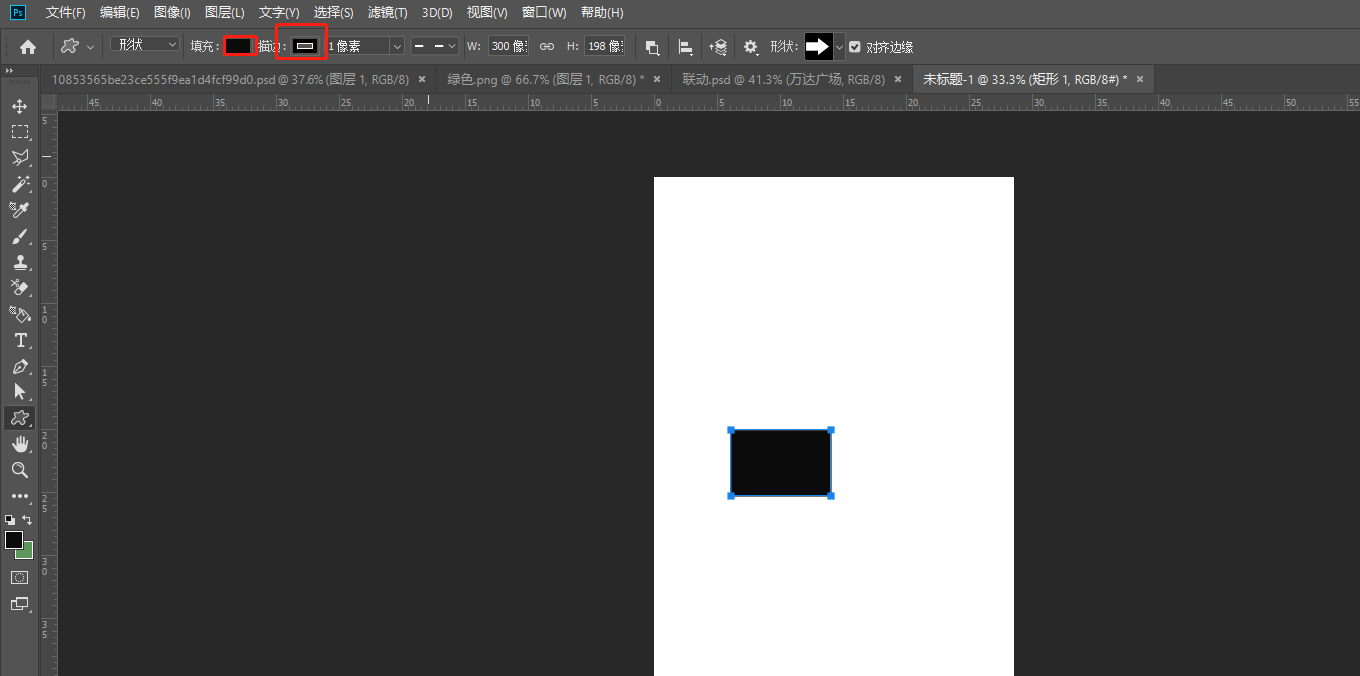Click the foreground color swatch
The width and height of the screenshot is (1360, 676).
(13, 540)
